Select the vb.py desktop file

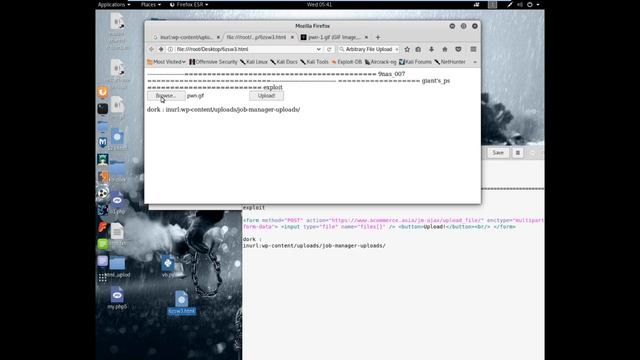[168, 266]
